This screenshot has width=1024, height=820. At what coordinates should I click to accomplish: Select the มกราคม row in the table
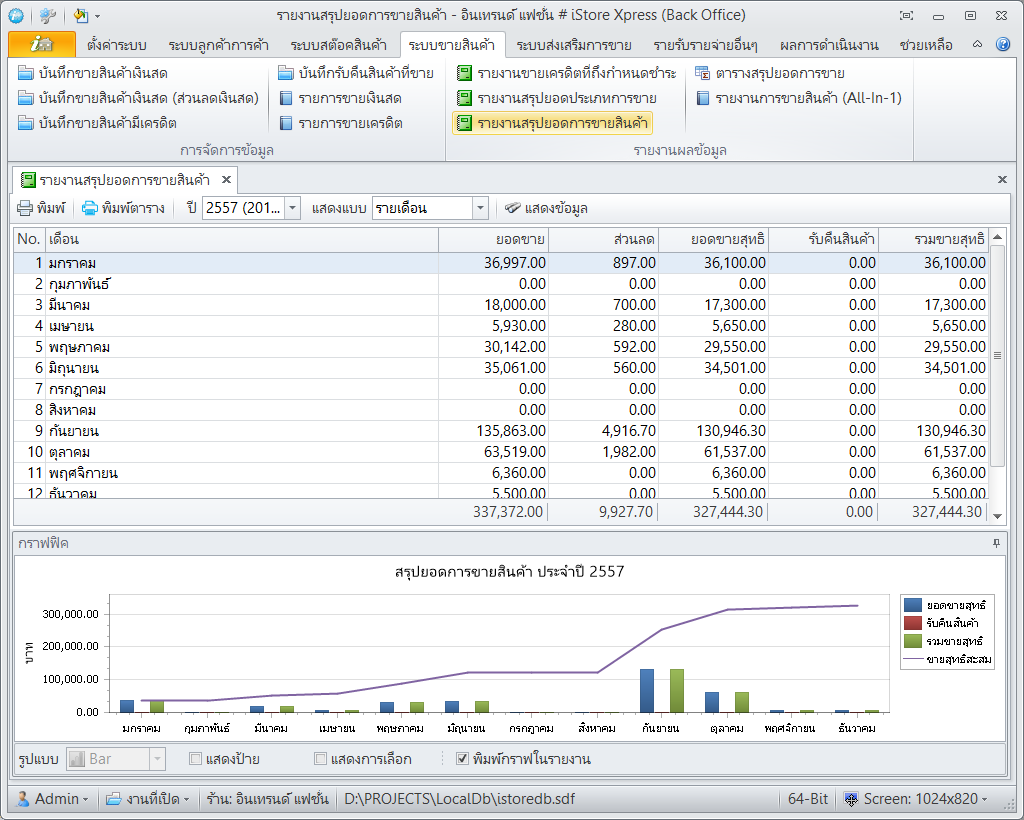[501, 263]
